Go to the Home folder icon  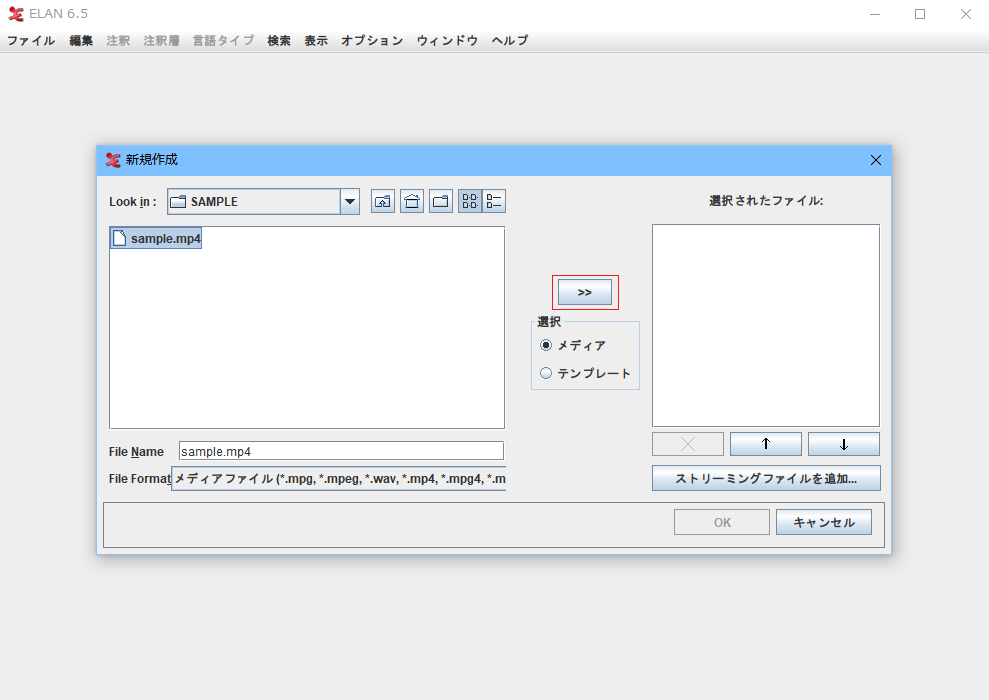[412, 201]
